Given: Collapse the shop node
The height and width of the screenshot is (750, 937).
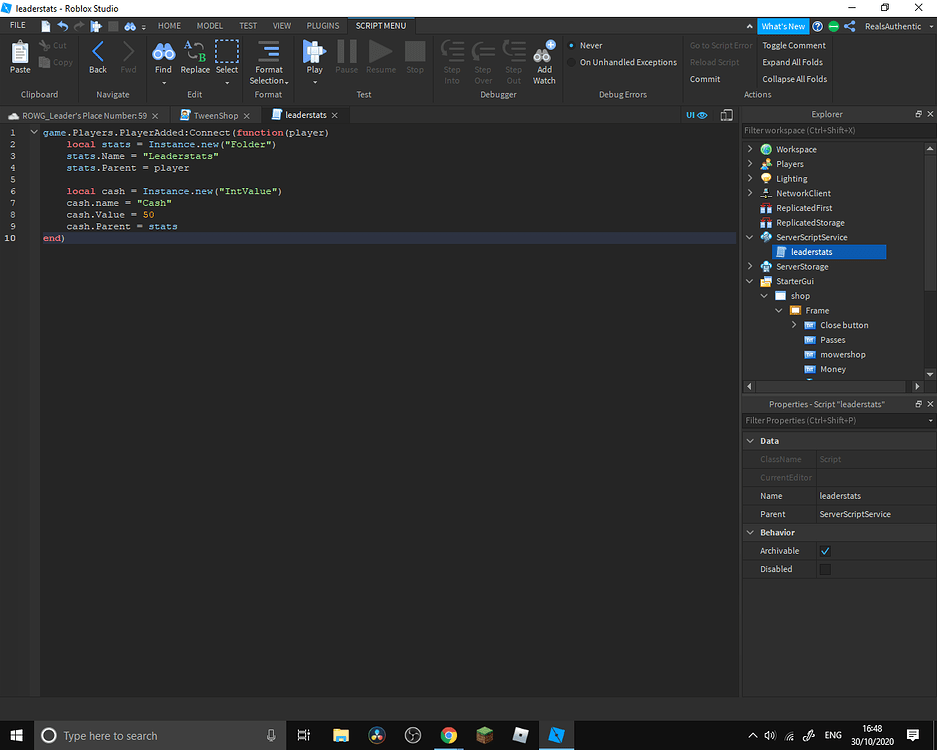Looking at the screenshot, I should coord(764,296).
